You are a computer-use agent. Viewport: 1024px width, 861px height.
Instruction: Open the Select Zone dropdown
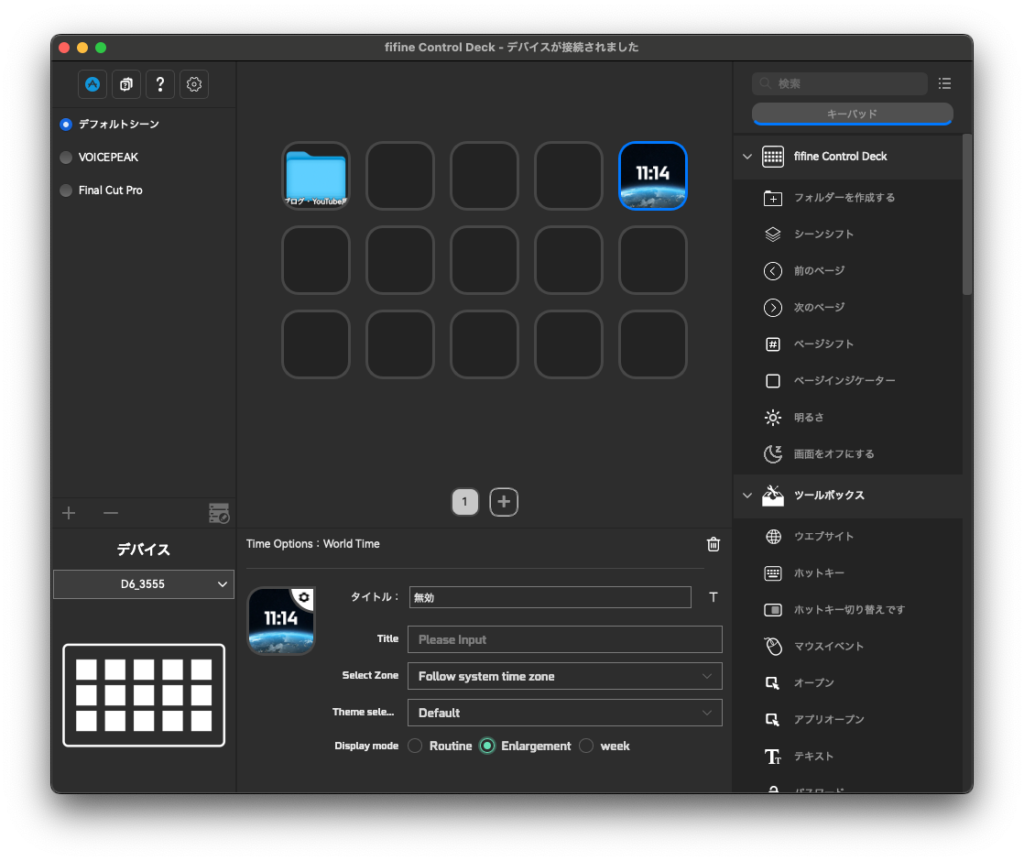point(564,676)
